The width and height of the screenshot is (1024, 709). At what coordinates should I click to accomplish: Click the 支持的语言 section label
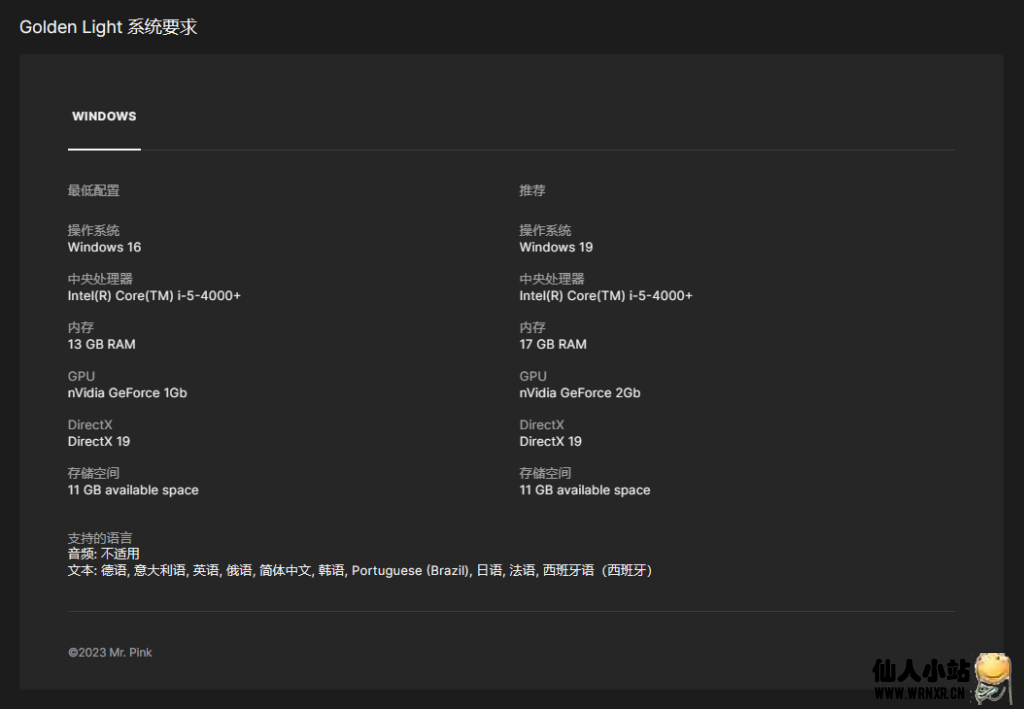pyautogui.click(x=100, y=538)
